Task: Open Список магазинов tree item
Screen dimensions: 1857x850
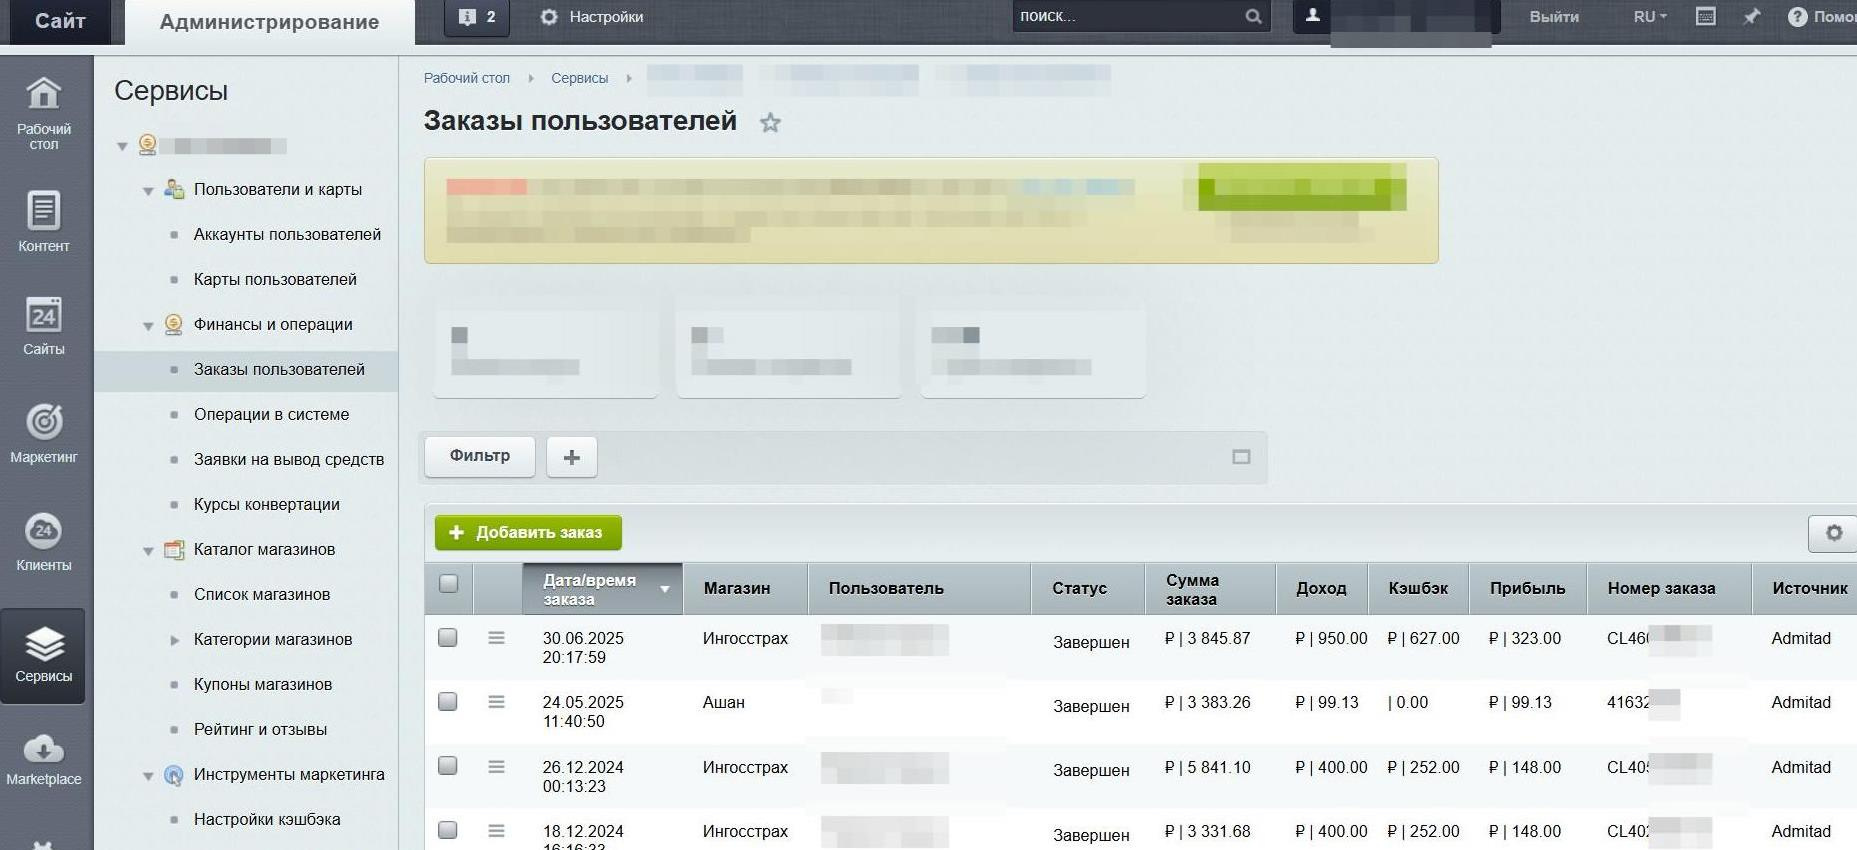Action: 262,594
